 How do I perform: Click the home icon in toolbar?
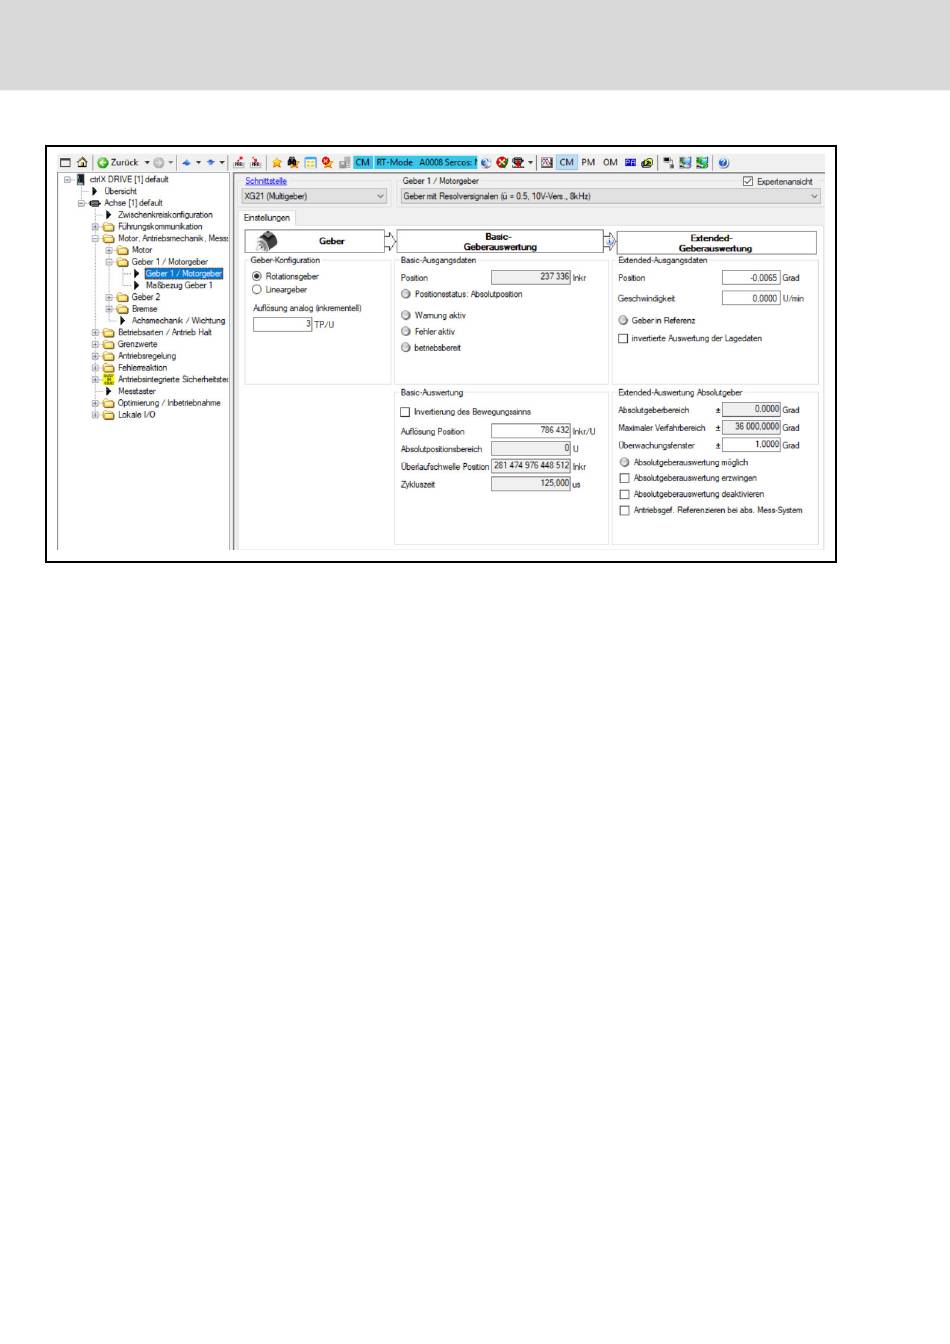pyautogui.click(x=82, y=162)
